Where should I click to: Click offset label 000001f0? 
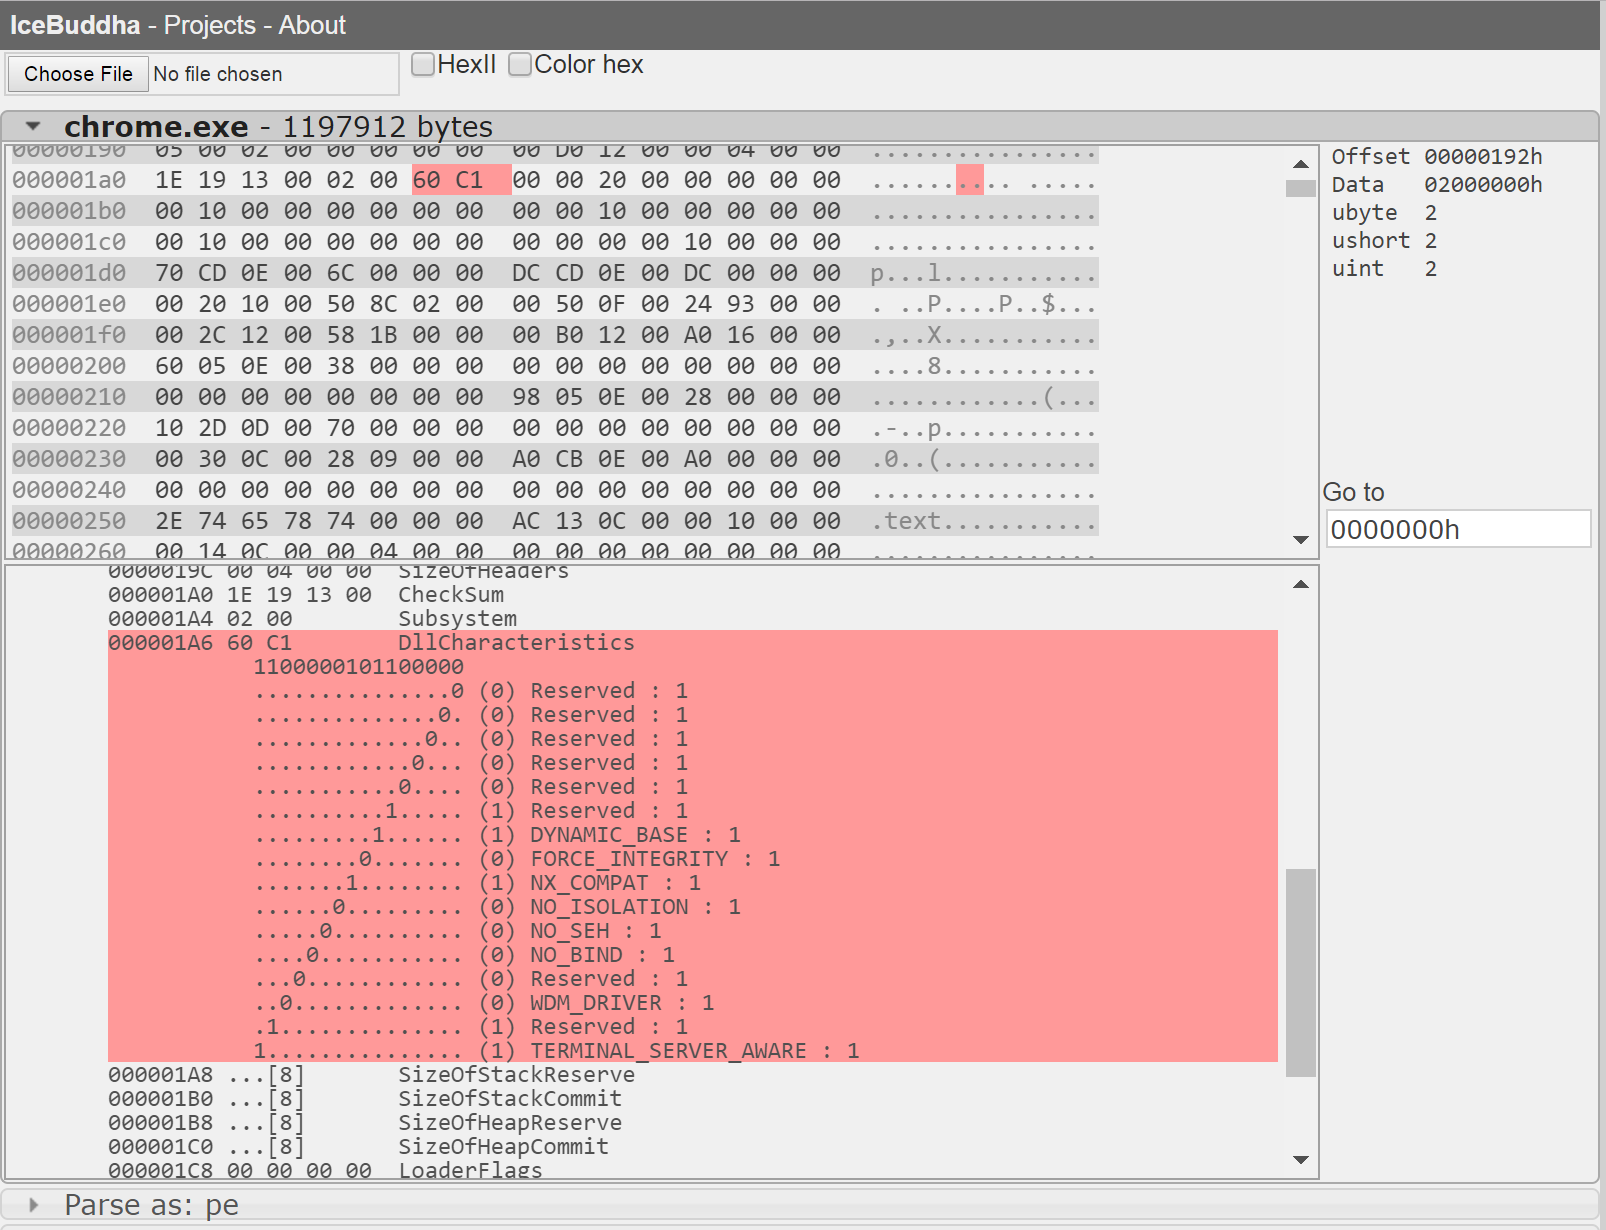[x=69, y=335]
